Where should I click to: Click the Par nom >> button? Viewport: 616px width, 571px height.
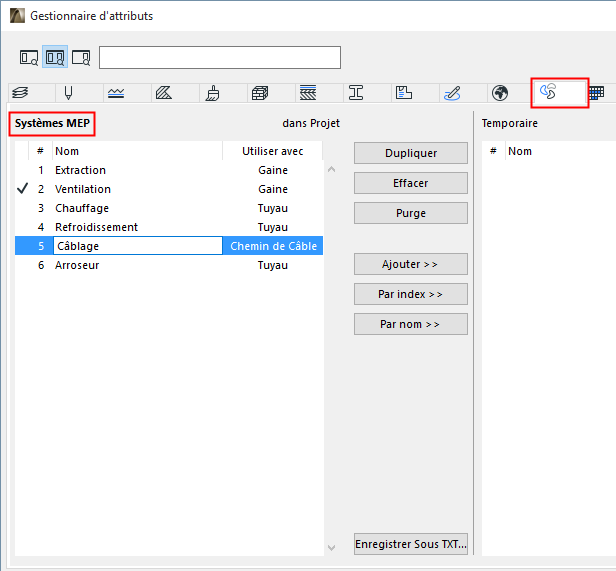(x=411, y=324)
